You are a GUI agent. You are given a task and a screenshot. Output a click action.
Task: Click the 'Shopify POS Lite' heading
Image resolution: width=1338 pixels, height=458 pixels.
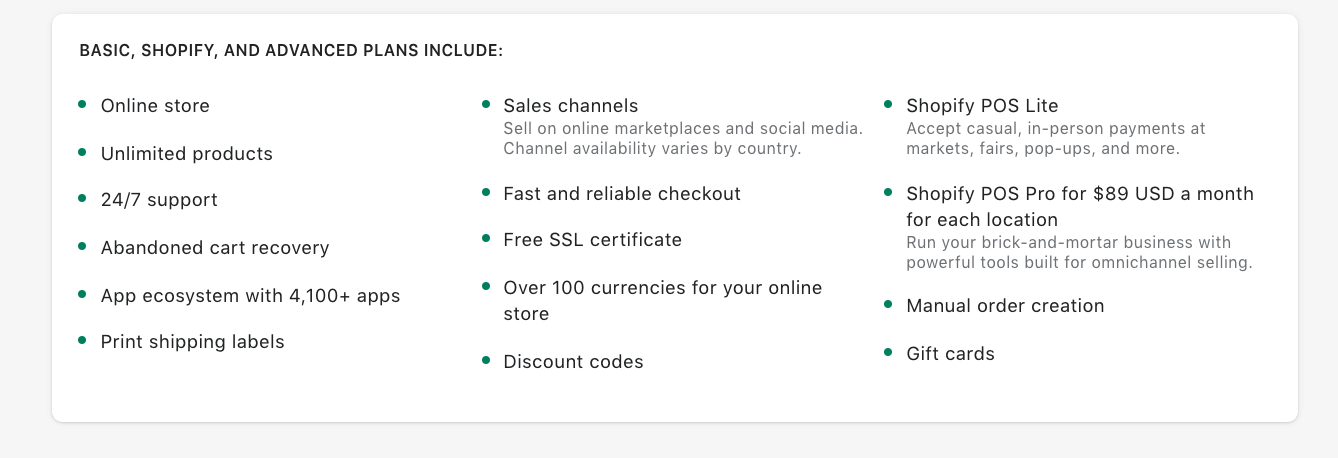tap(982, 106)
